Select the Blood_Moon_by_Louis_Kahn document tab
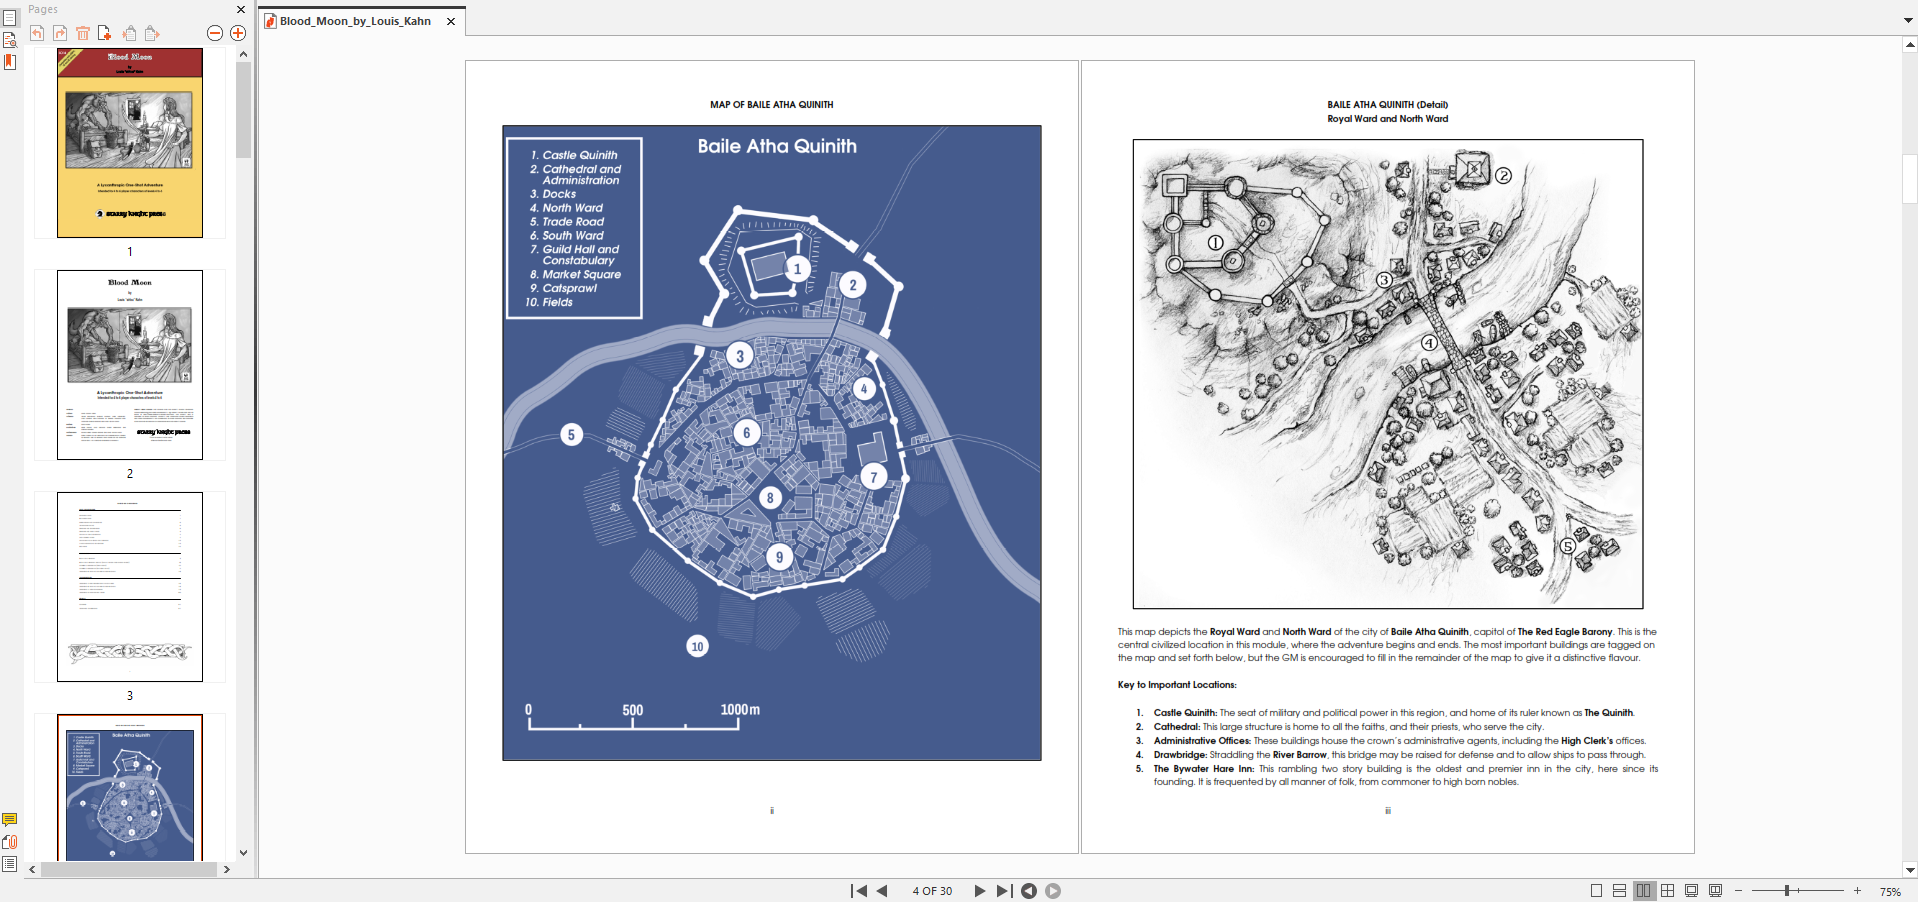 355,21
